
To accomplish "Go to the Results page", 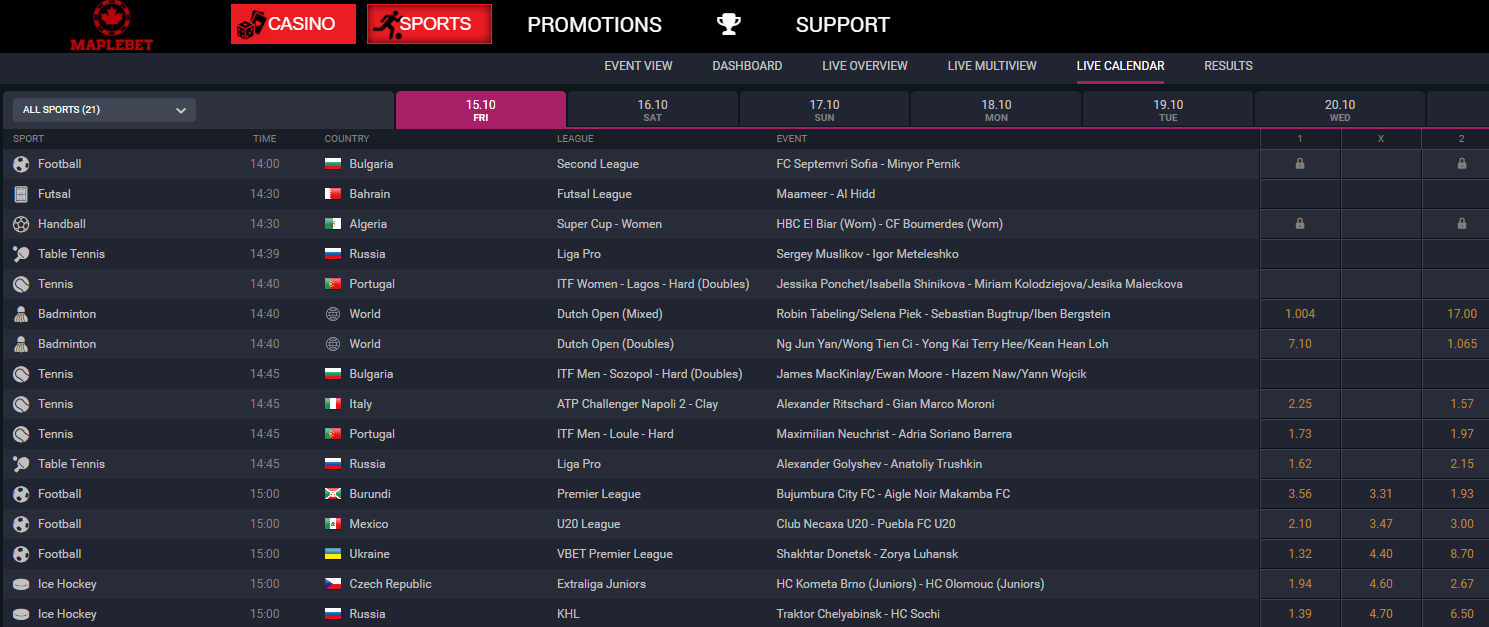I will pyautogui.click(x=1228, y=66).
